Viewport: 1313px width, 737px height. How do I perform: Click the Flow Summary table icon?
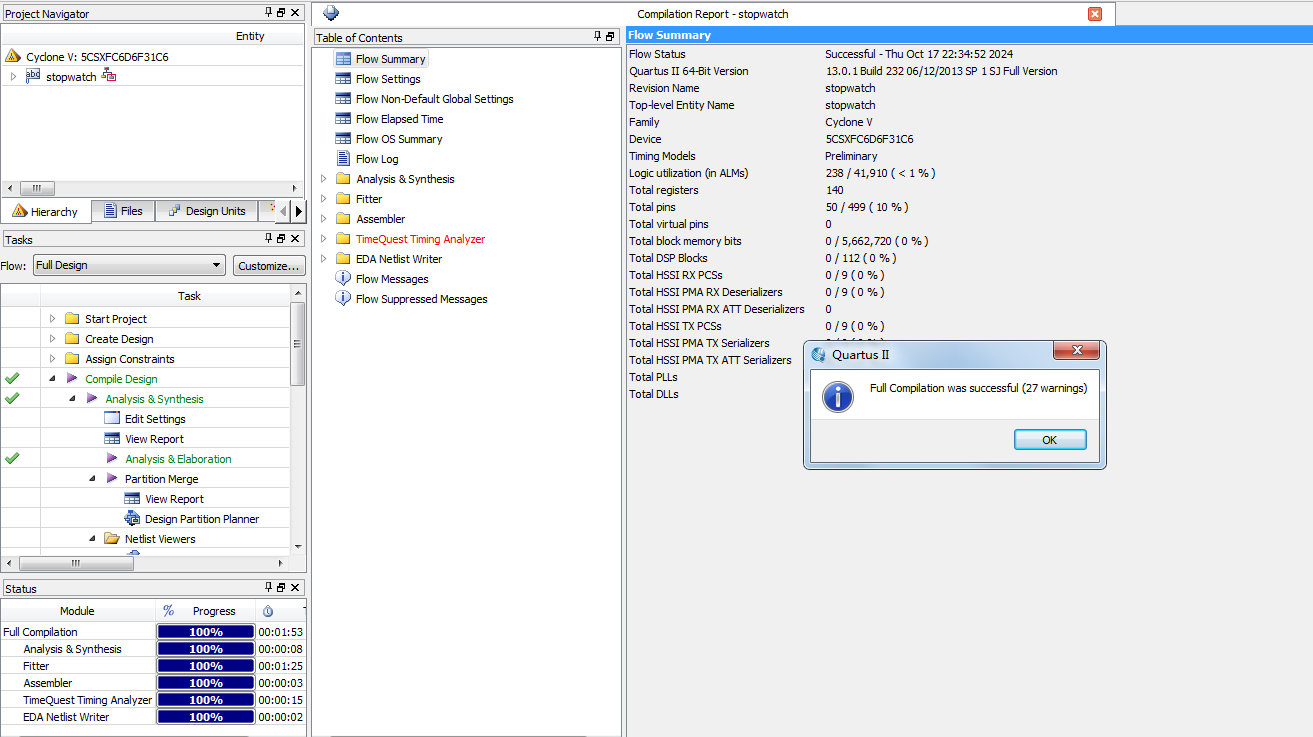pyautogui.click(x=344, y=59)
